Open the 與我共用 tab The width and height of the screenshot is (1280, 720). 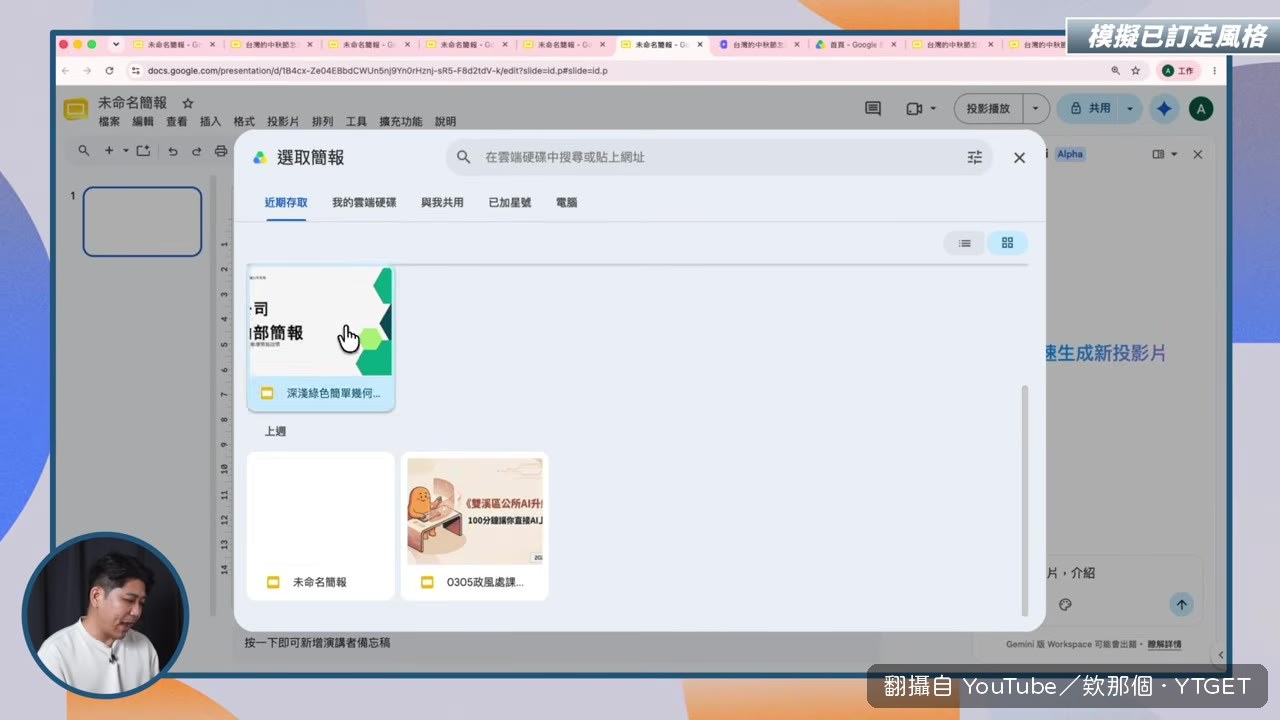point(442,202)
